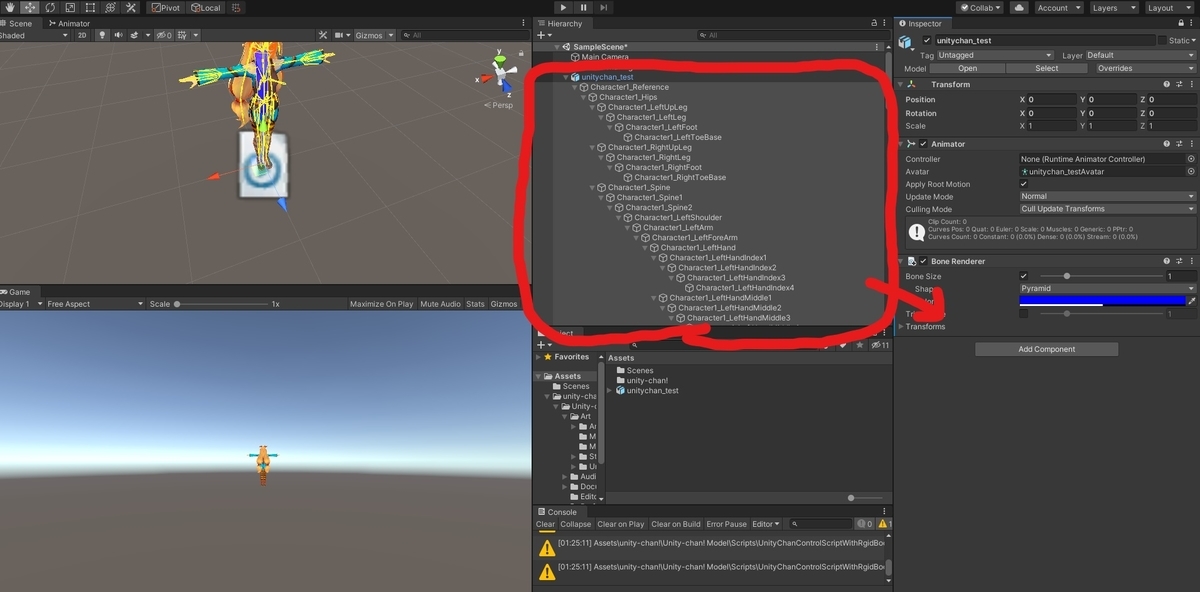Switch to the Animator tab
The width and height of the screenshot is (1200, 592).
click(67, 23)
